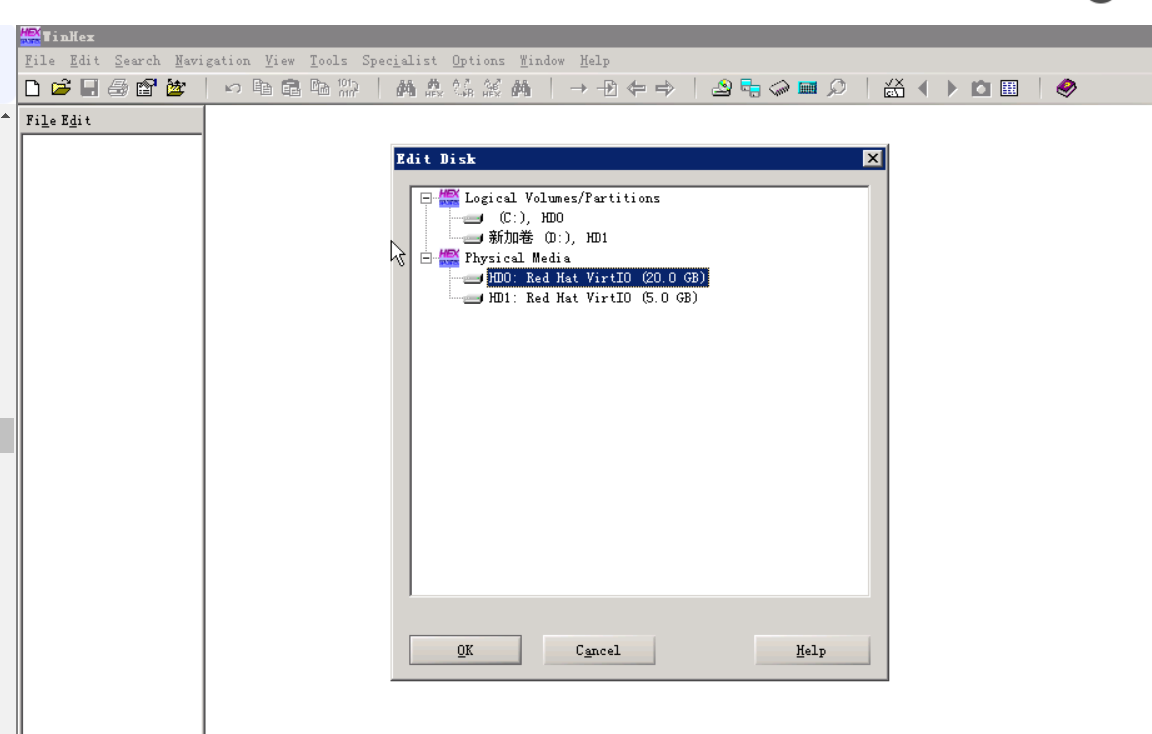Click the Open Folder toolbar icon

coord(176,88)
